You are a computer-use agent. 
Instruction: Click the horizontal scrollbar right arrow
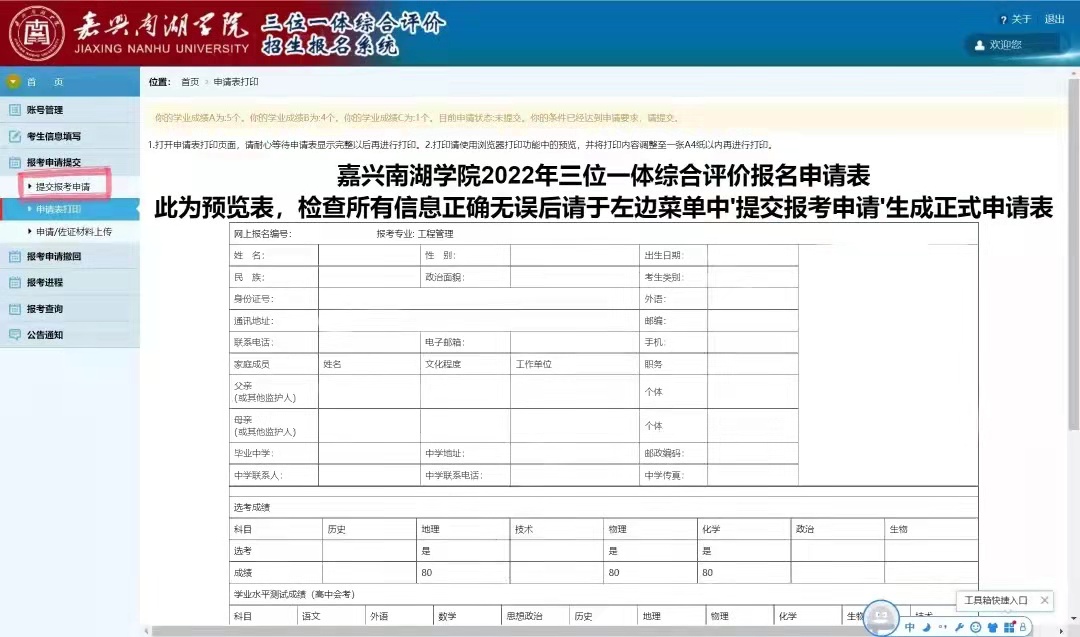[1061, 631]
